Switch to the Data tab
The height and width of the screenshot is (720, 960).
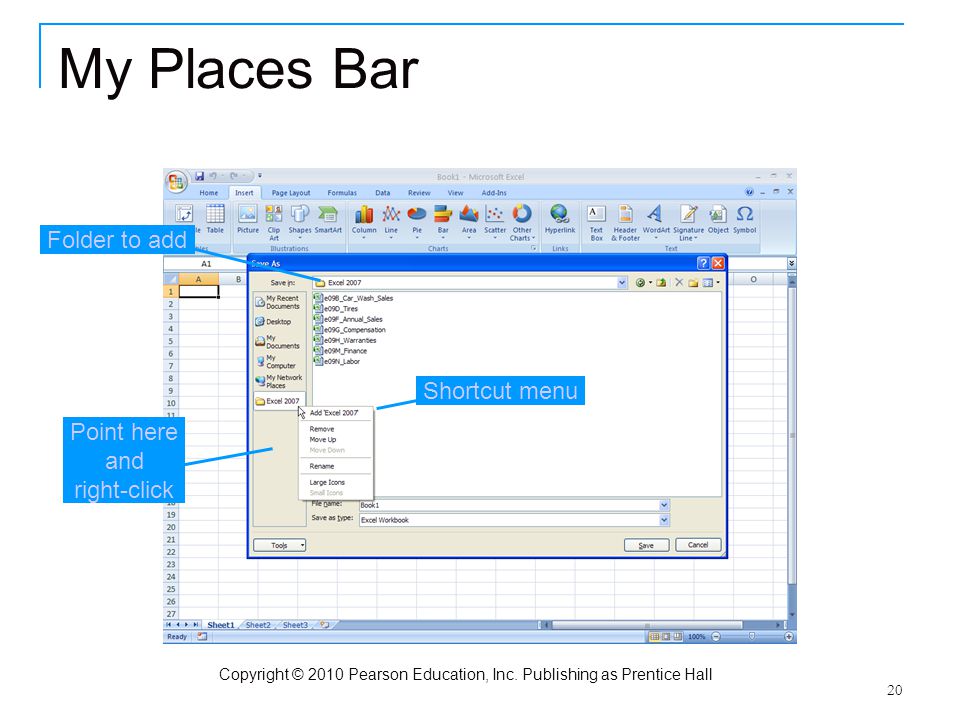[x=383, y=192]
